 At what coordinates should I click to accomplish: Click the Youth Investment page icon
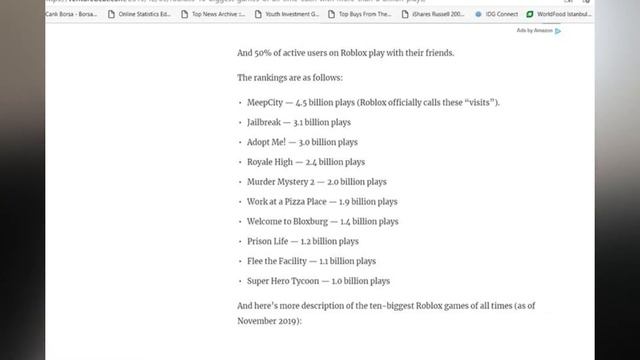click(258, 14)
